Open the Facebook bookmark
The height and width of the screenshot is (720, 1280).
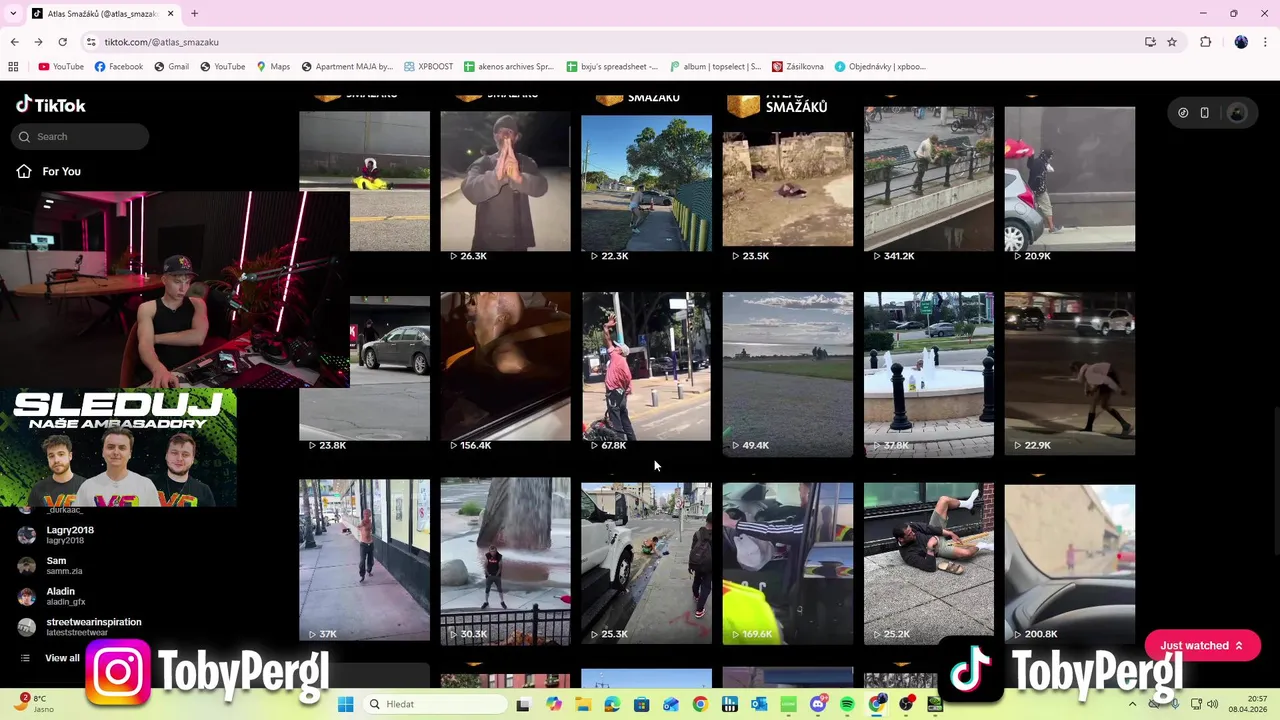[118, 67]
